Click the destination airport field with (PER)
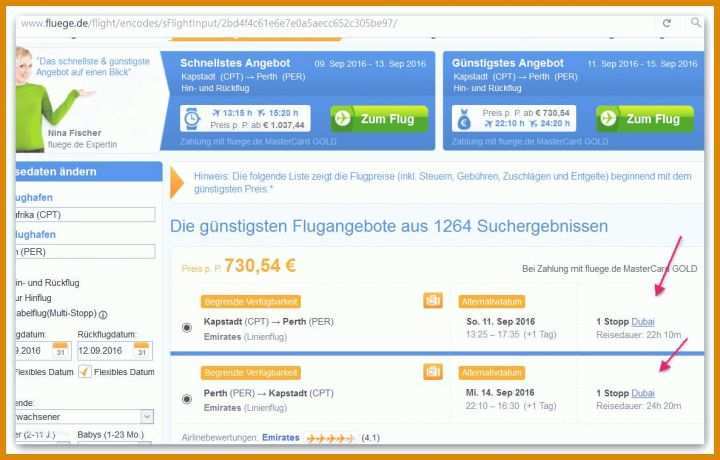The width and height of the screenshot is (720, 460). pos(85,252)
